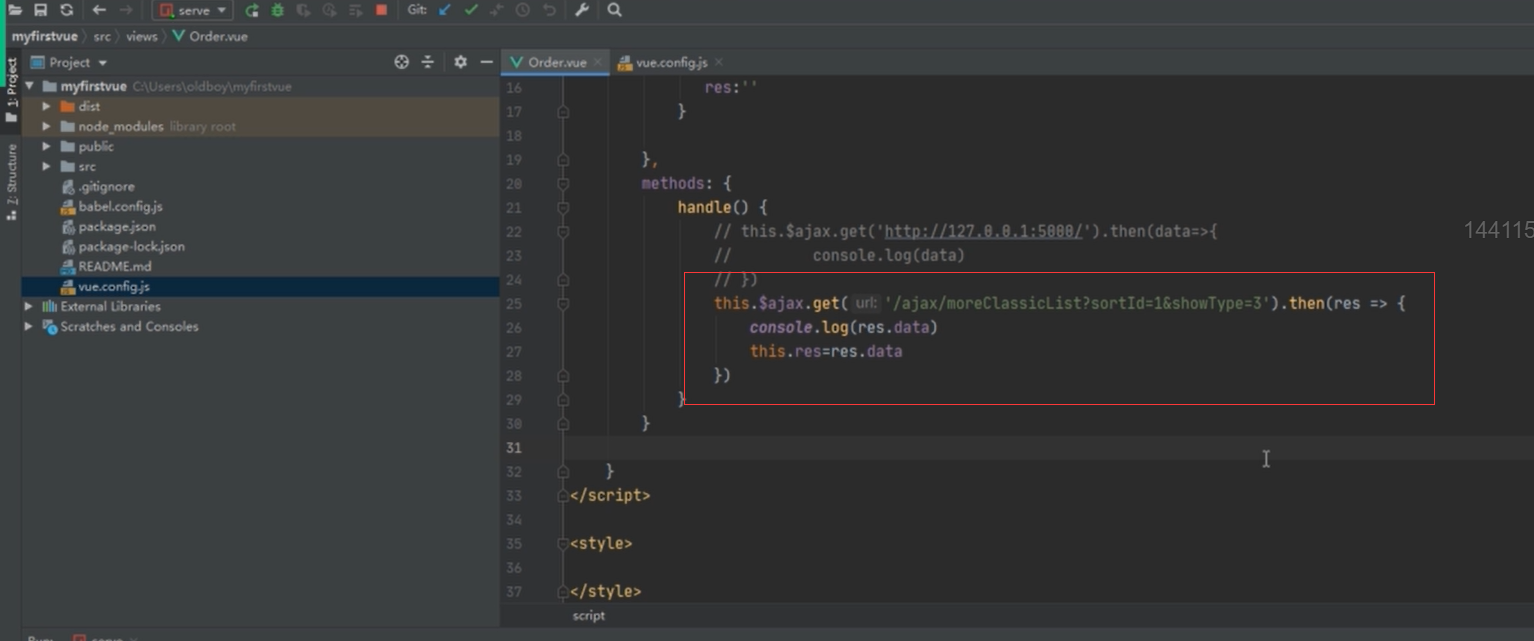1534x641 pixels.
Task: Navigate Forward with the right arrow
Action: 125,10
